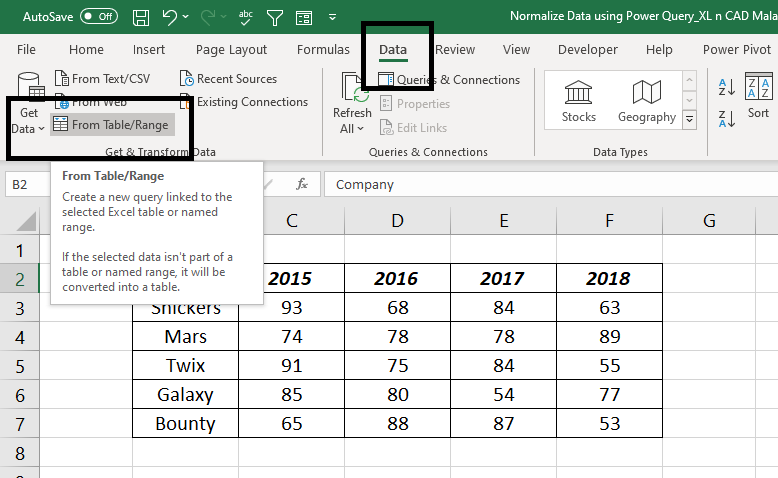Click the Refresh All icon

click(x=353, y=87)
